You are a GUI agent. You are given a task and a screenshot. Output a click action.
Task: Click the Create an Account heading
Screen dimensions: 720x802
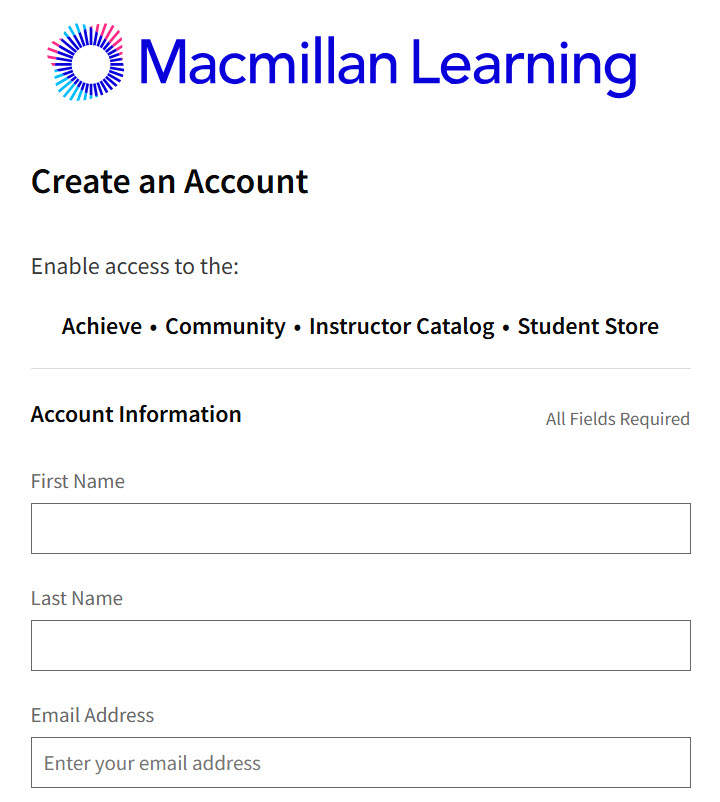pos(169,182)
